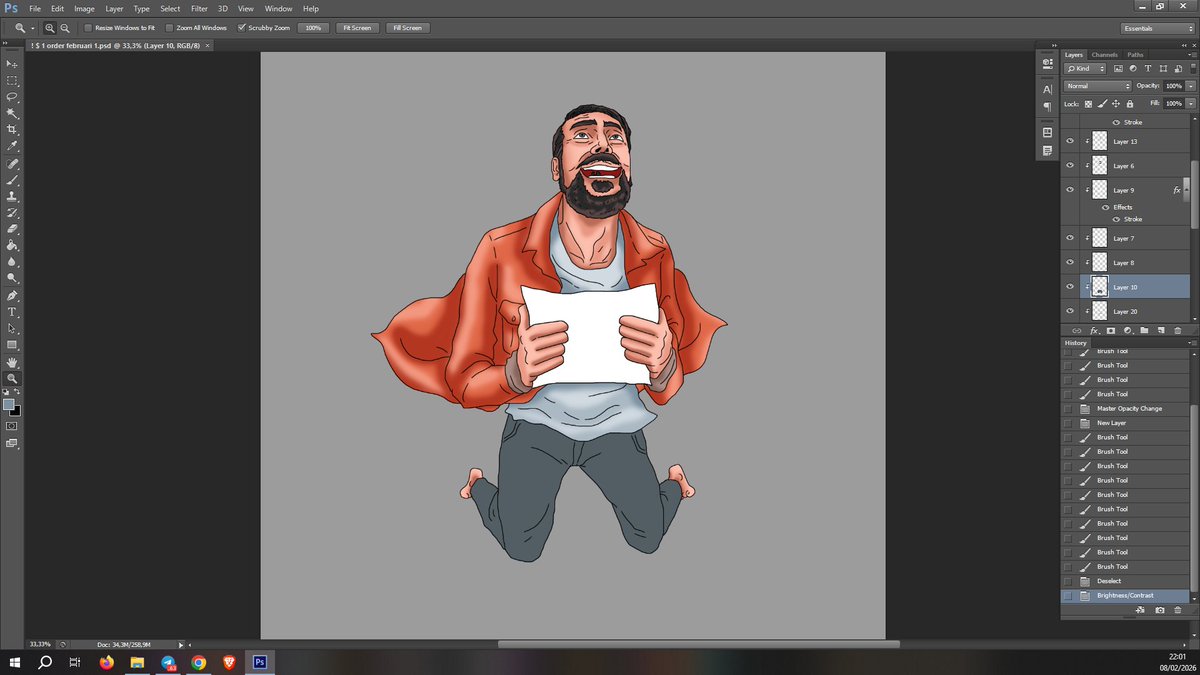Click the Fill Screen button
Screen dimensions: 1200x675
pyautogui.click(x=408, y=28)
